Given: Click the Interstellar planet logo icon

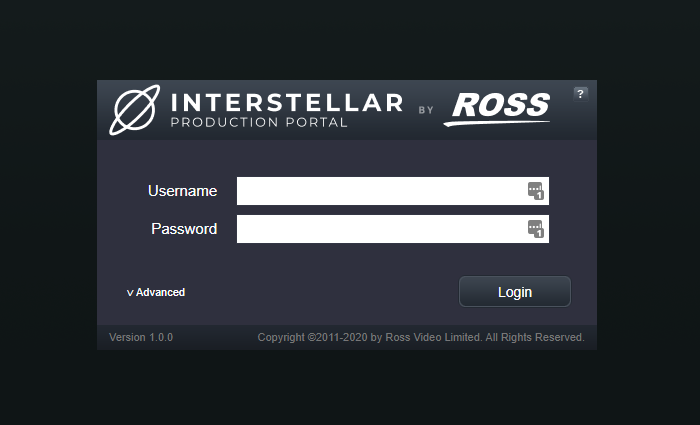Looking at the screenshot, I should point(133,110).
